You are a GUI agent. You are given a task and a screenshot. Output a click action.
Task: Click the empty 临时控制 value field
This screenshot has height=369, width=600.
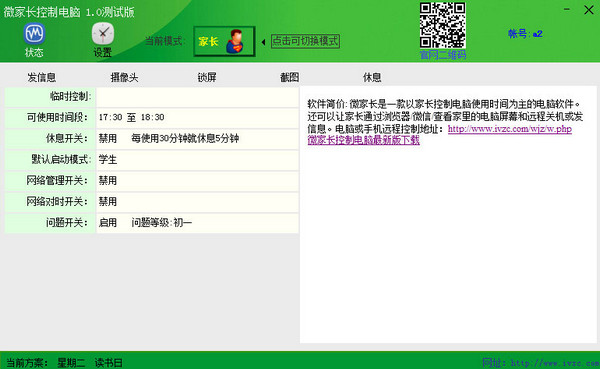197,97
